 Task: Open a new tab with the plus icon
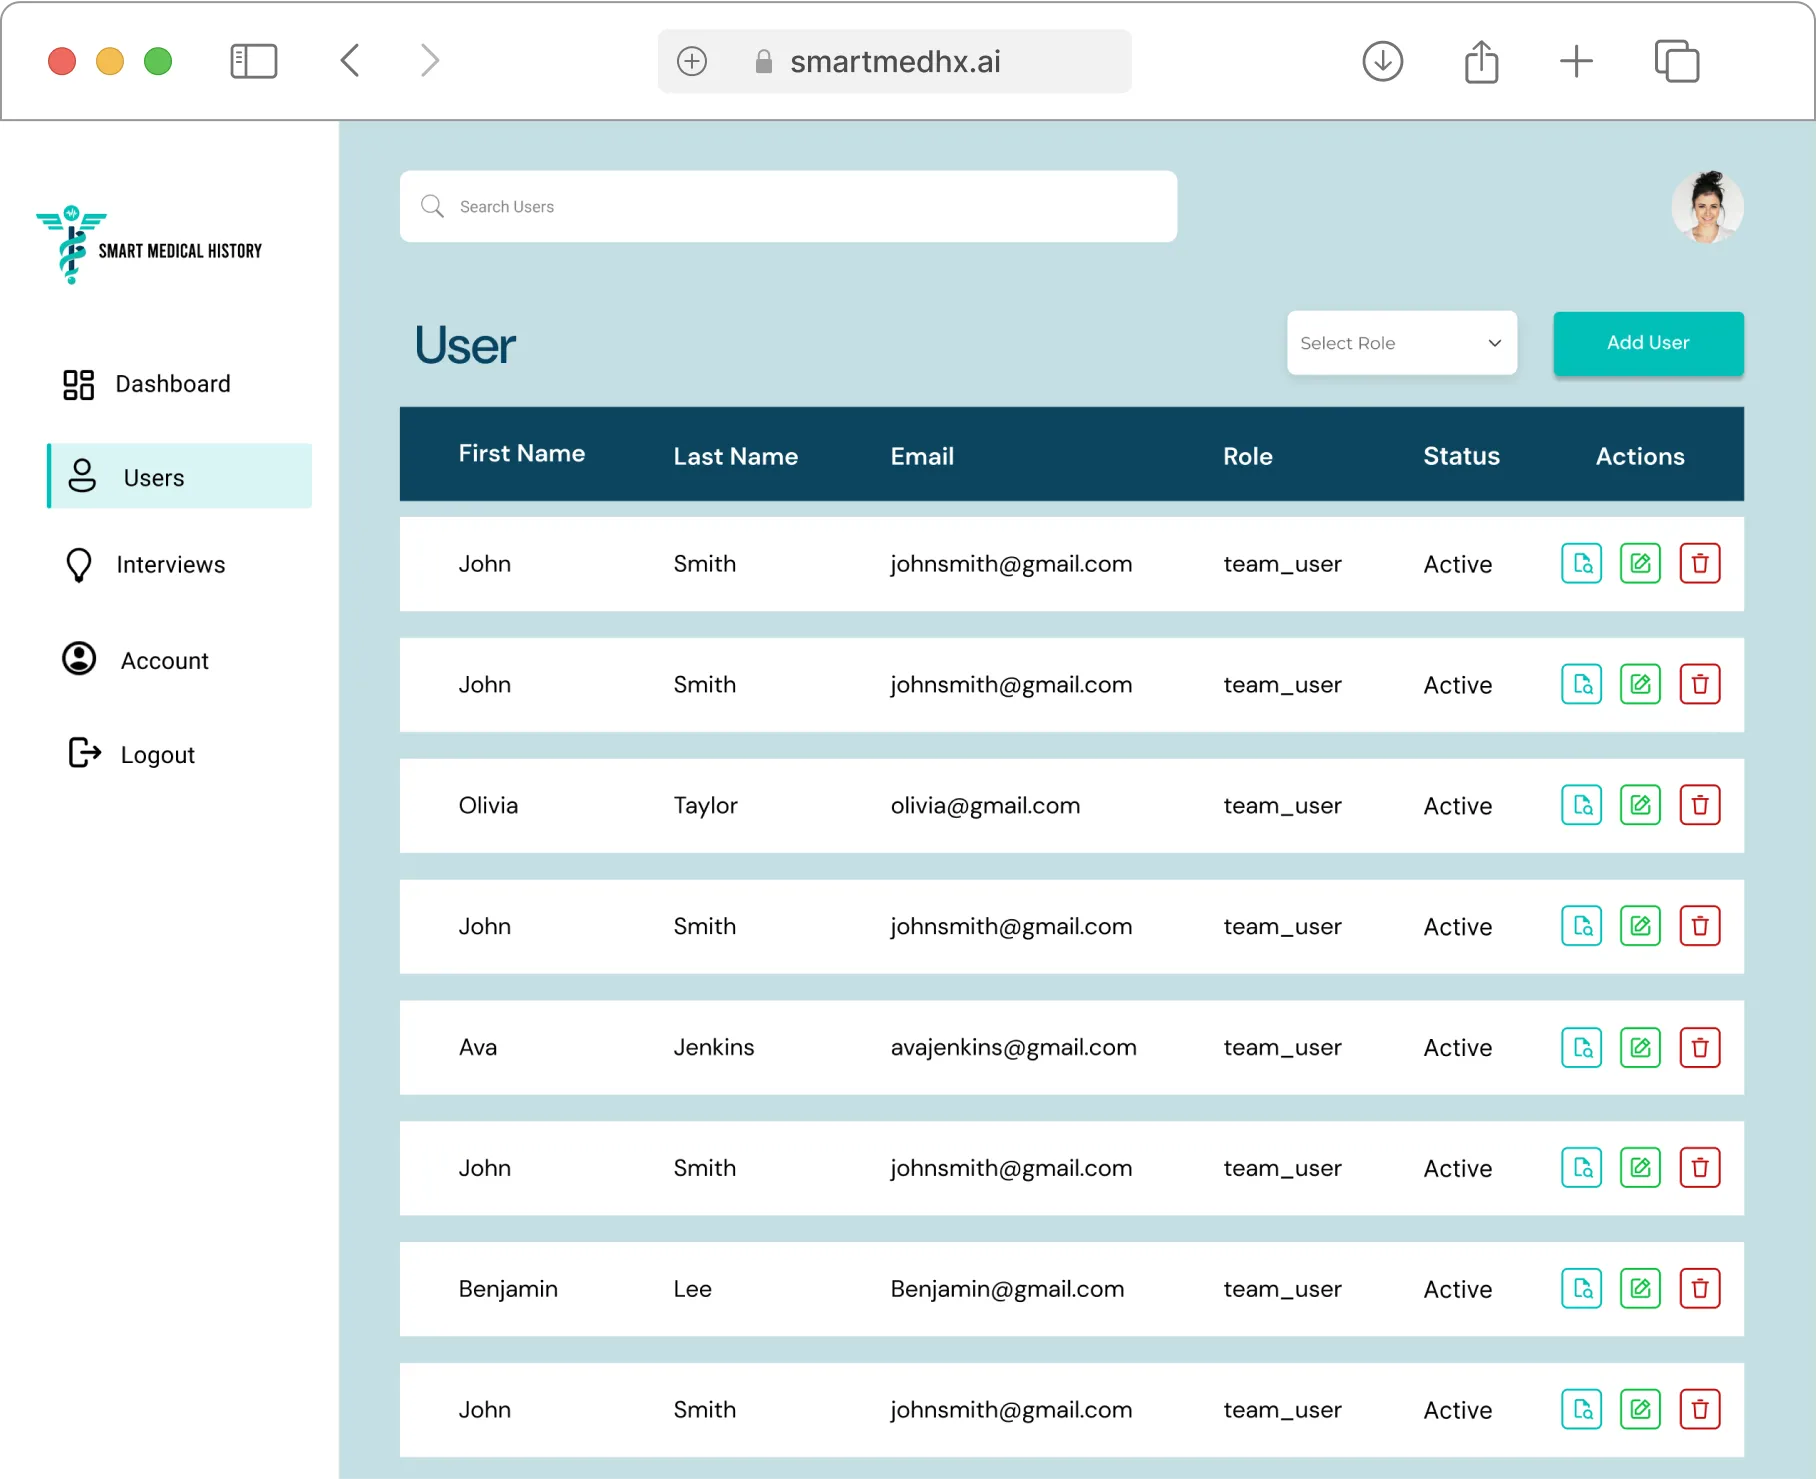click(x=1577, y=61)
